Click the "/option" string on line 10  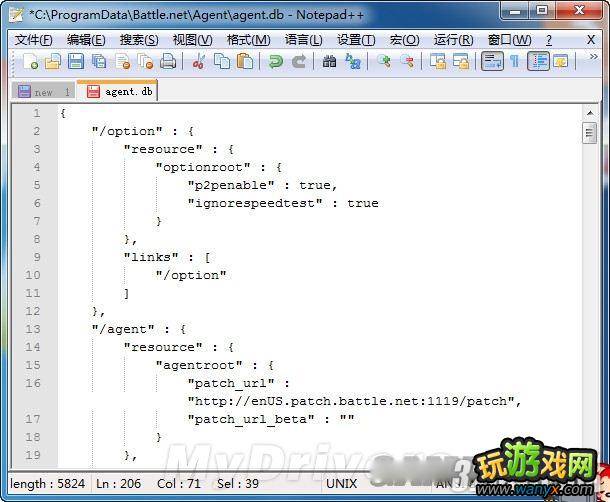pyautogui.click(x=191, y=275)
